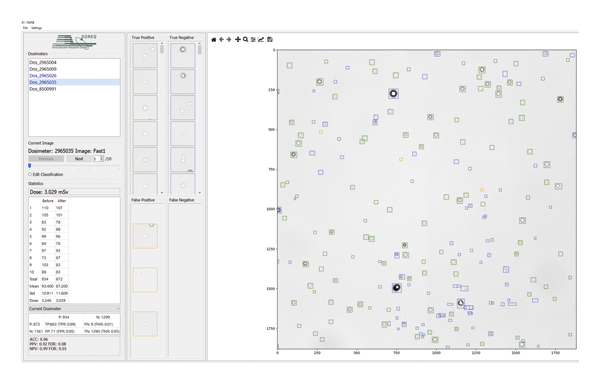This screenshot has height=384, width=600.
Task: Save the figure with the disk icon
Action: (x=270, y=39)
